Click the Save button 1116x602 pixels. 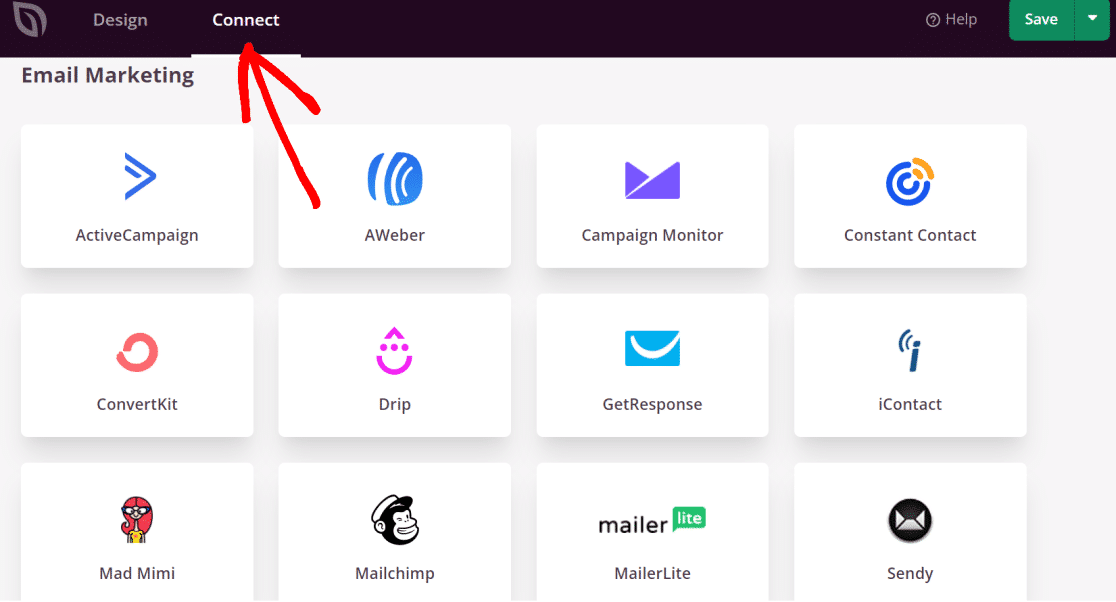(1040, 19)
